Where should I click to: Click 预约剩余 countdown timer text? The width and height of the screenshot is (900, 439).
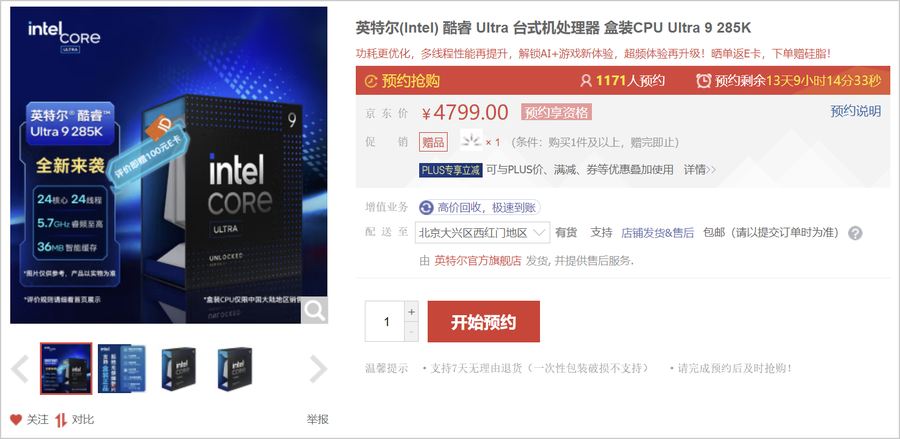798,81
